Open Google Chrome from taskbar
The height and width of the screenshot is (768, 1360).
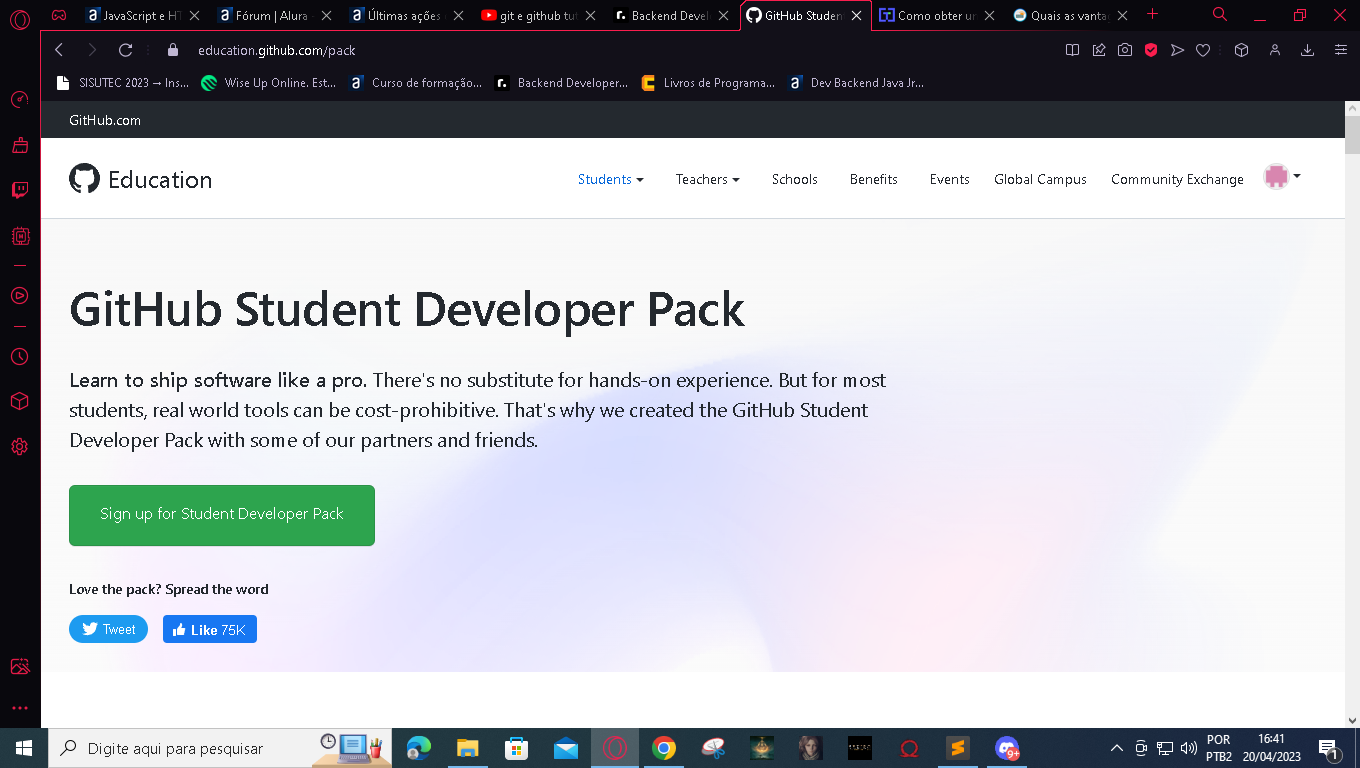point(664,748)
